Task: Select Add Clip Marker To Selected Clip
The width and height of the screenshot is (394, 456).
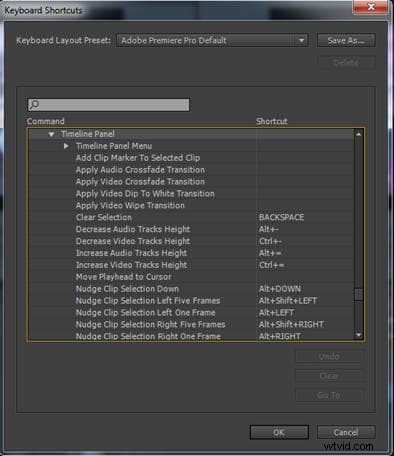Action: (138, 158)
